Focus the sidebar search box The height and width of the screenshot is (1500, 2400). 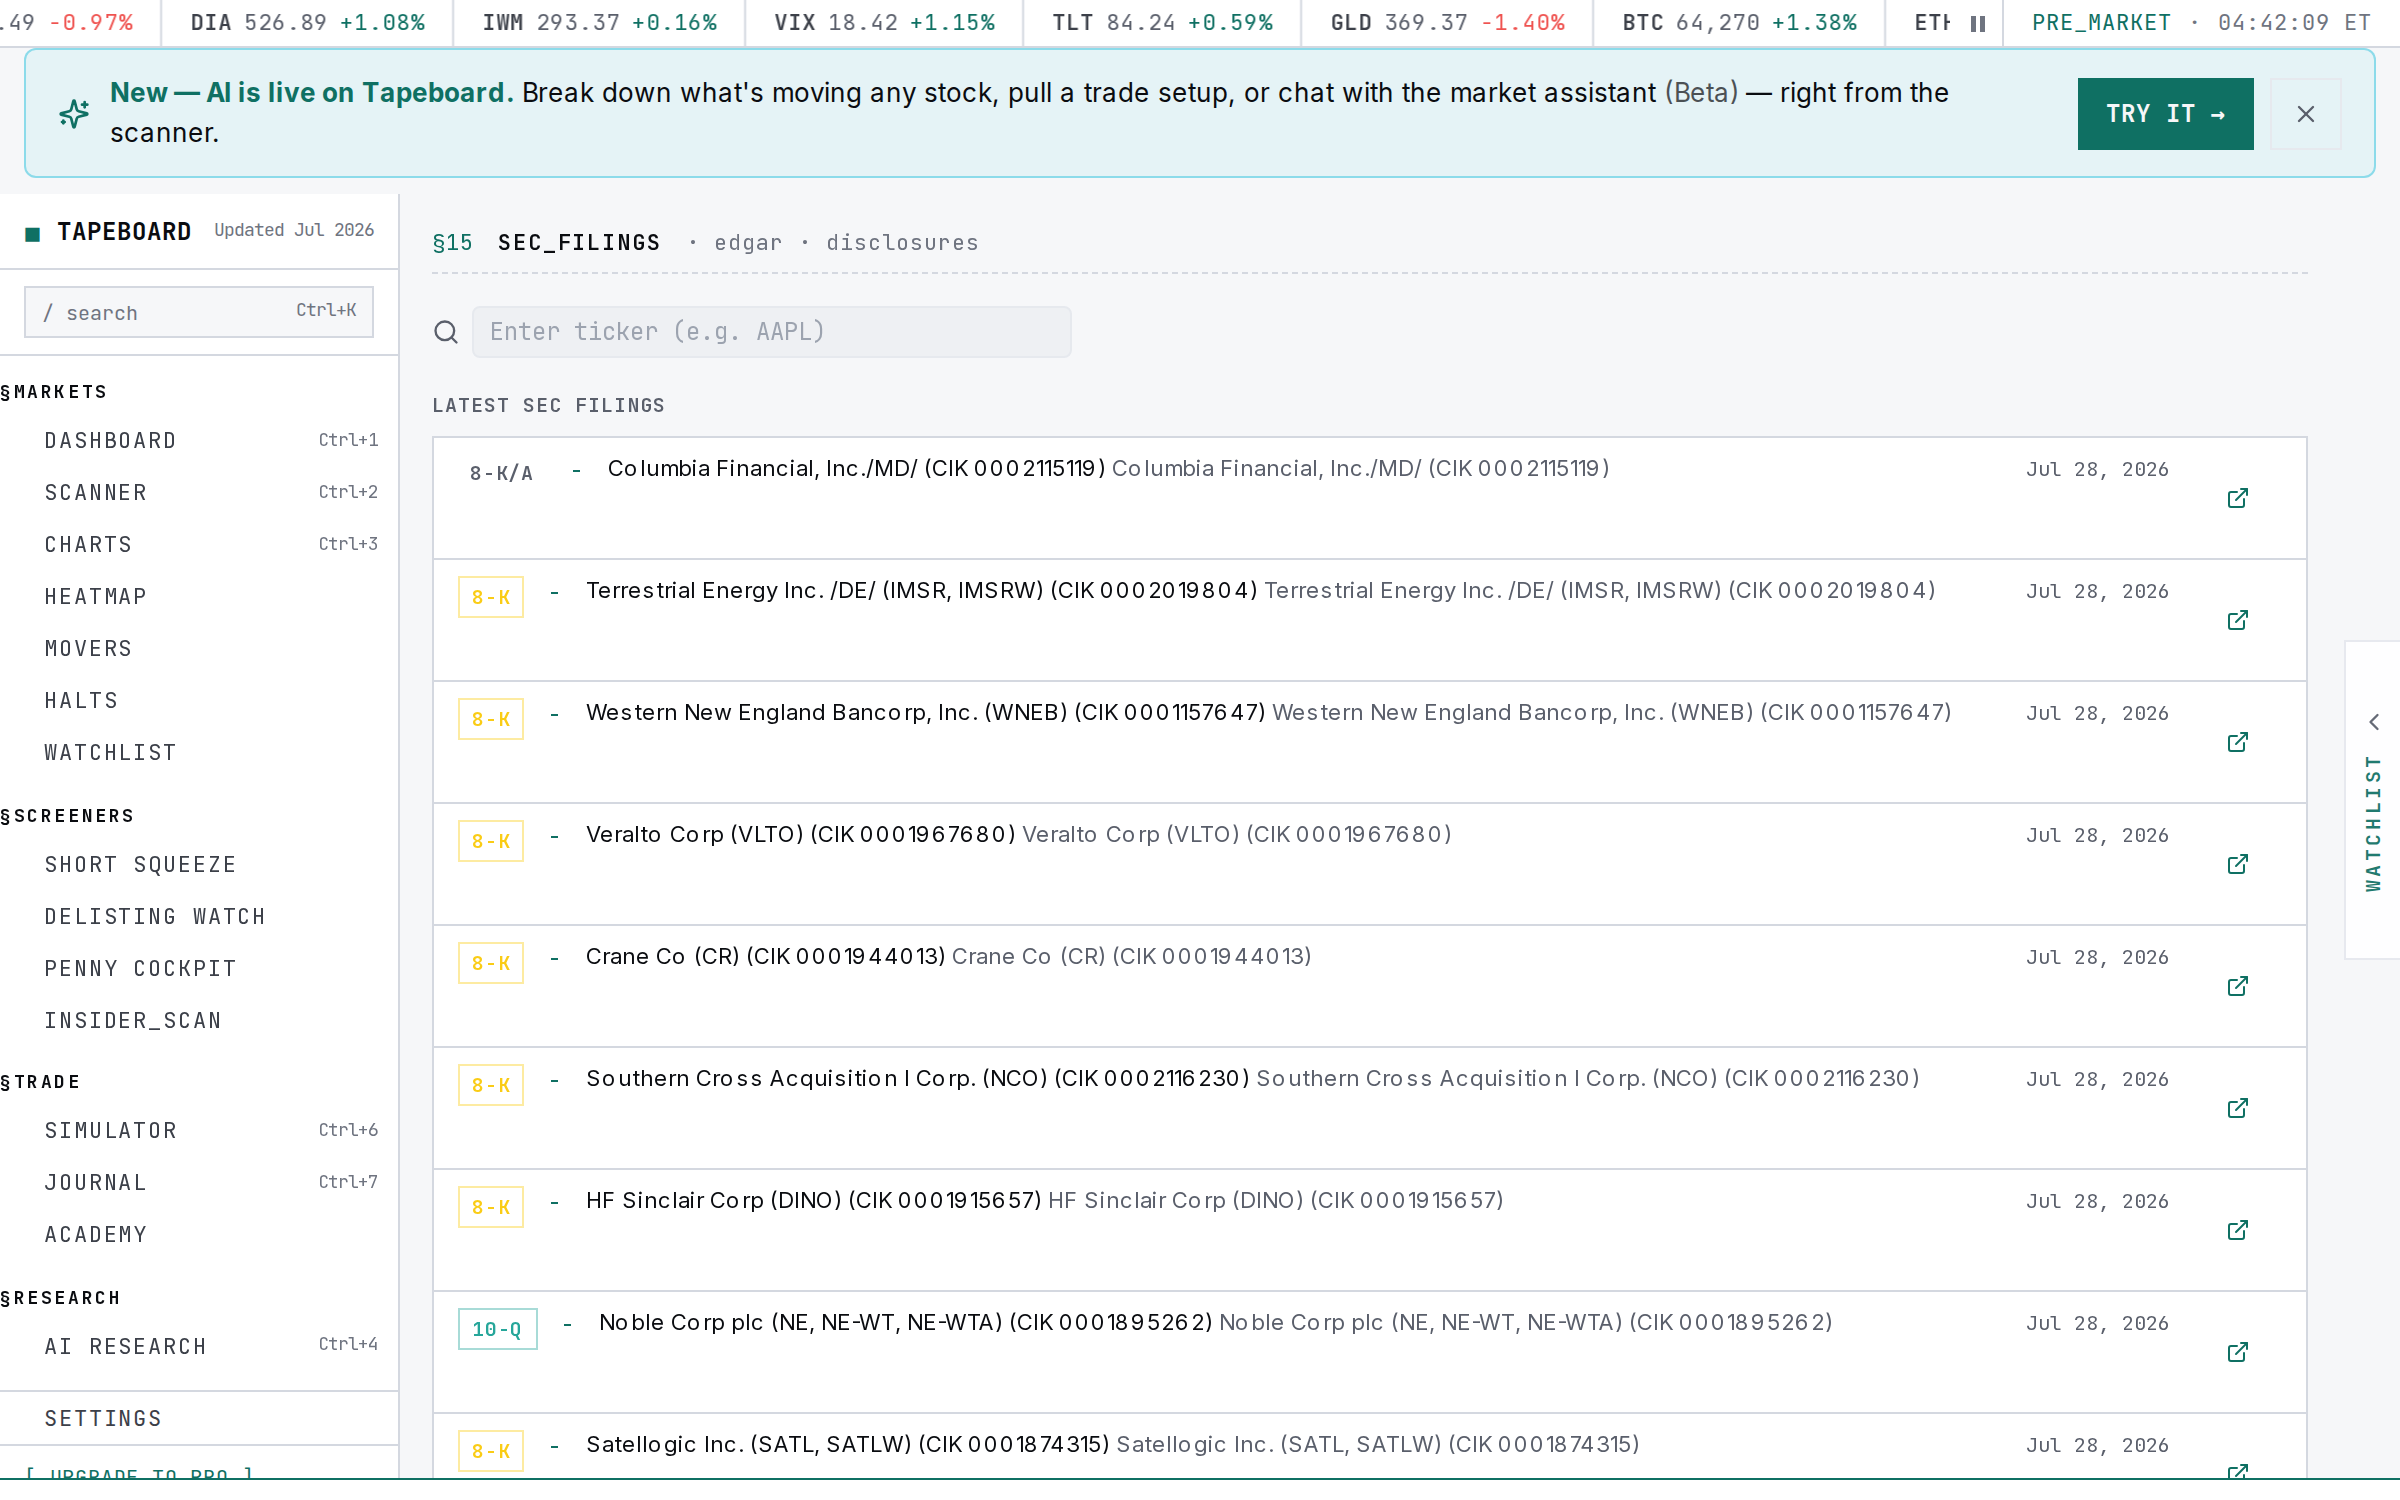pos(199,312)
